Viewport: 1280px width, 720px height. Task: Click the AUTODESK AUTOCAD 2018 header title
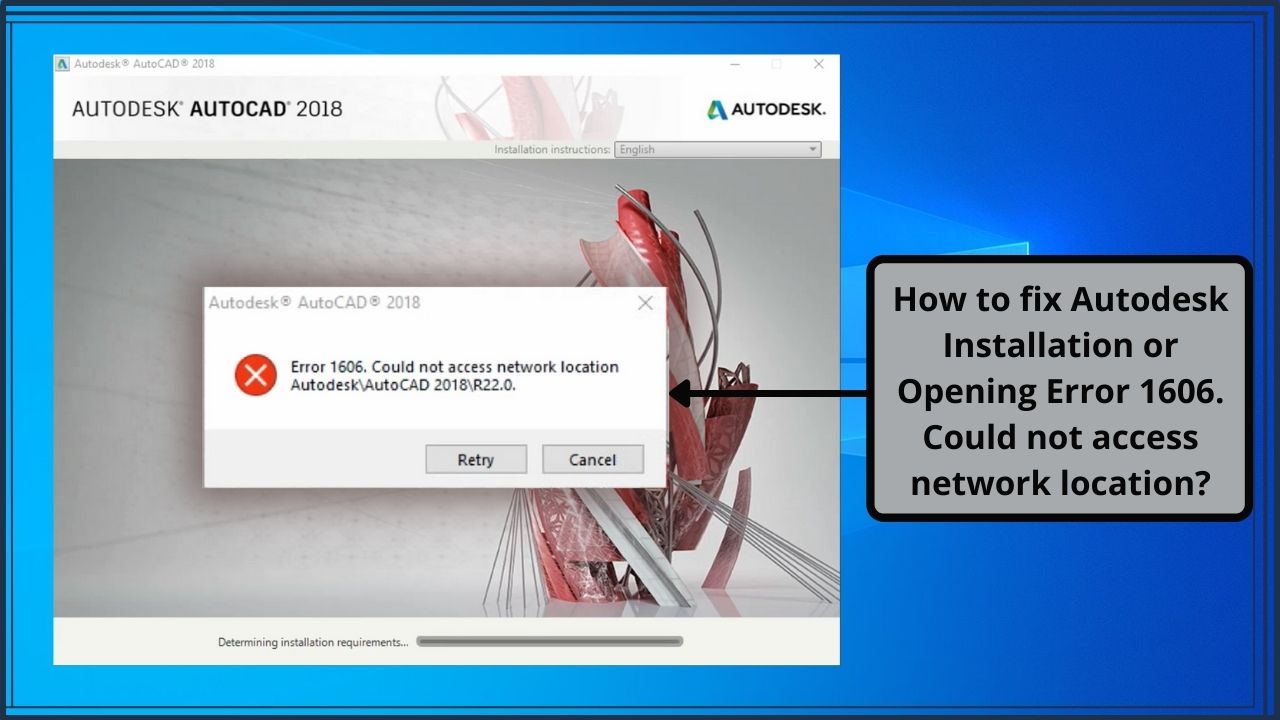[x=207, y=109]
